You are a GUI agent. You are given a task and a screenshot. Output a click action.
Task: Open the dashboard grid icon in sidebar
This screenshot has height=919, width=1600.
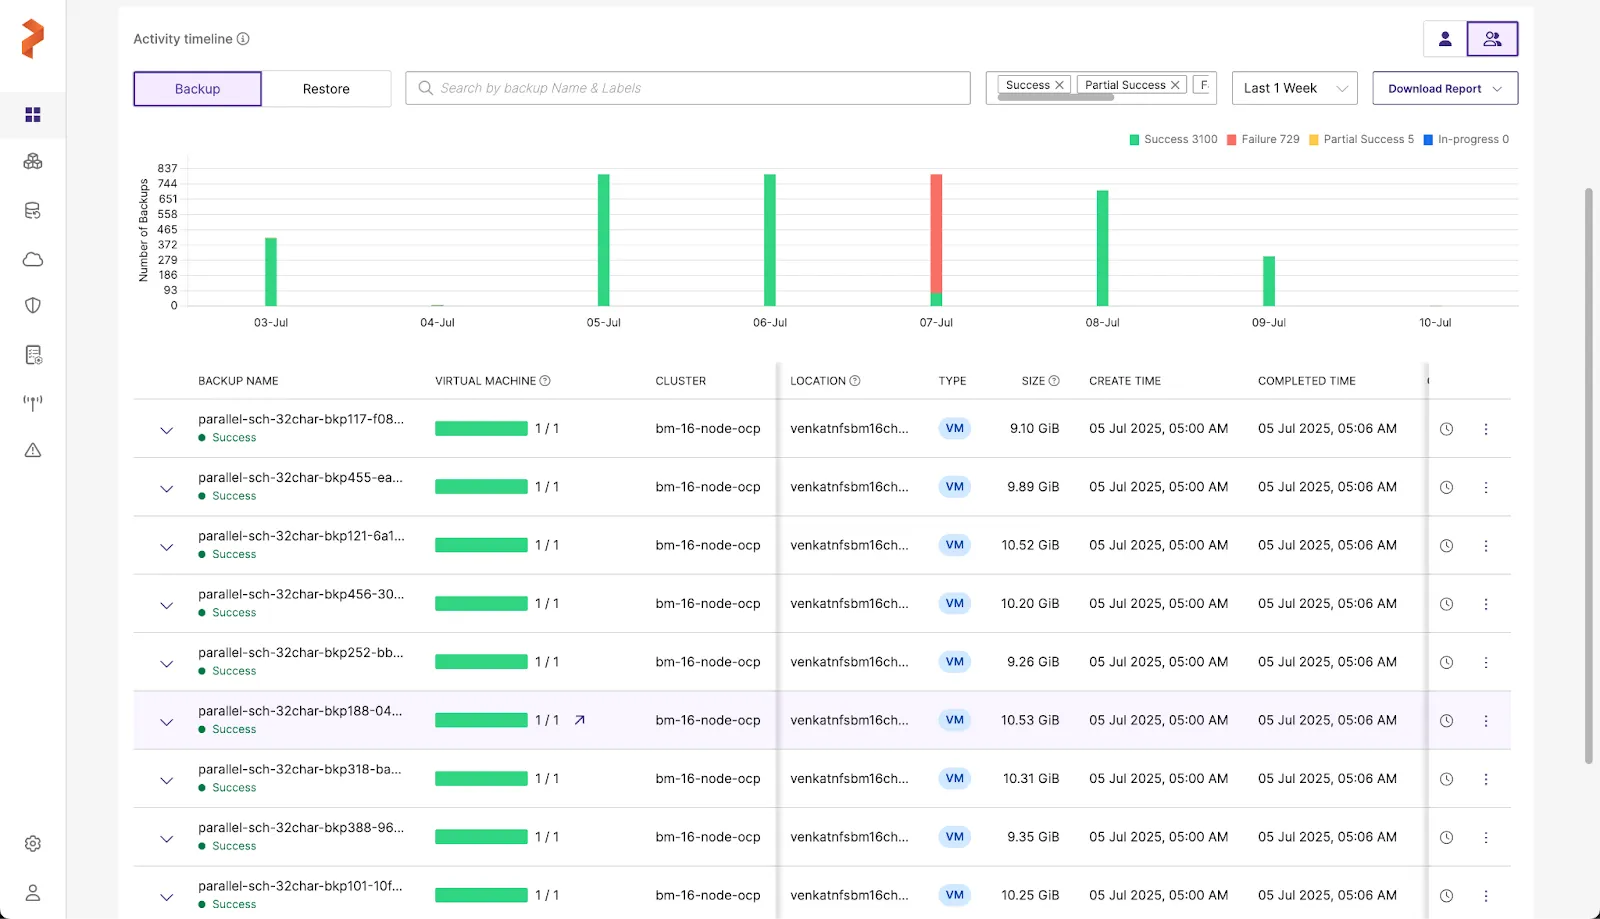(x=33, y=115)
